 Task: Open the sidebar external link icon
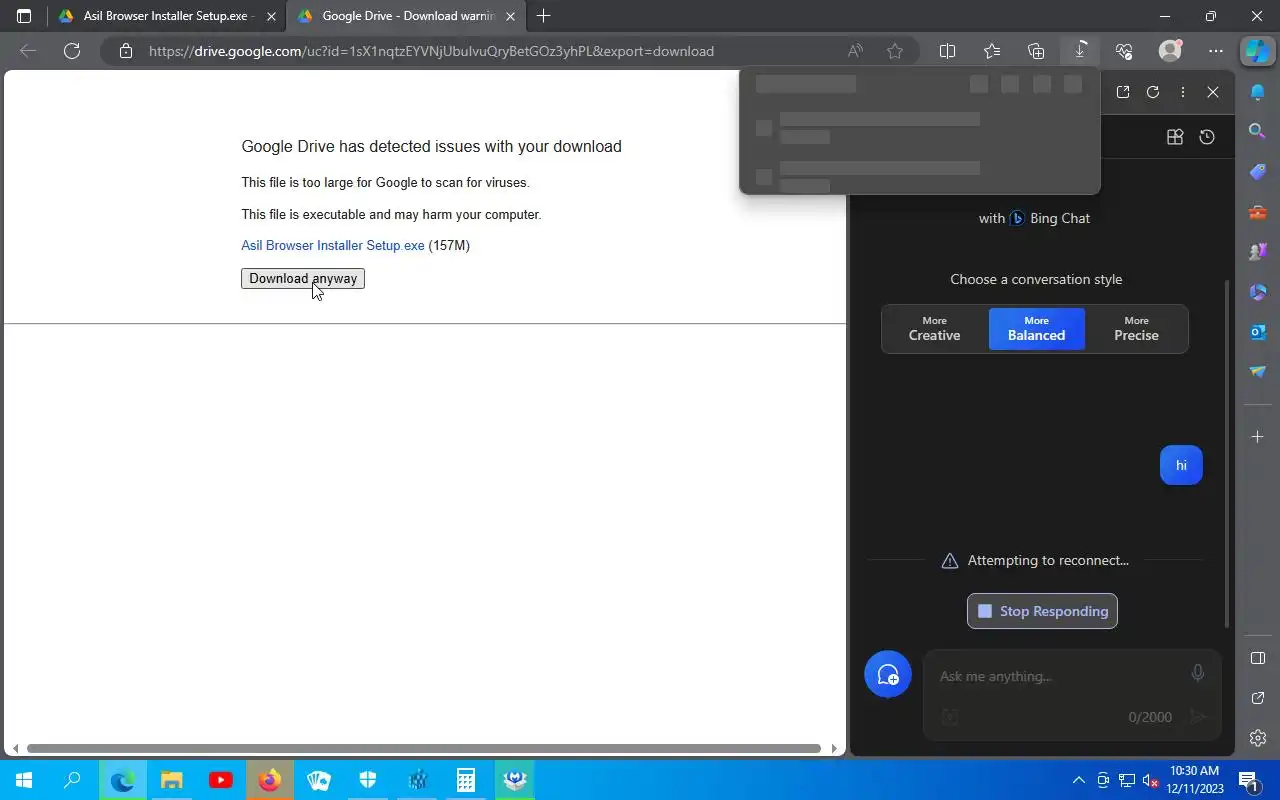[1258, 698]
